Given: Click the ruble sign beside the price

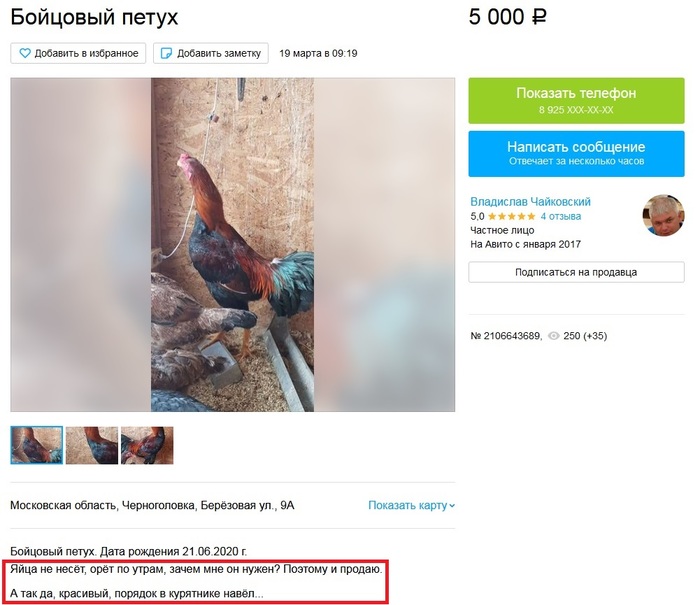Looking at the screenshot, I should coord(539,17).
